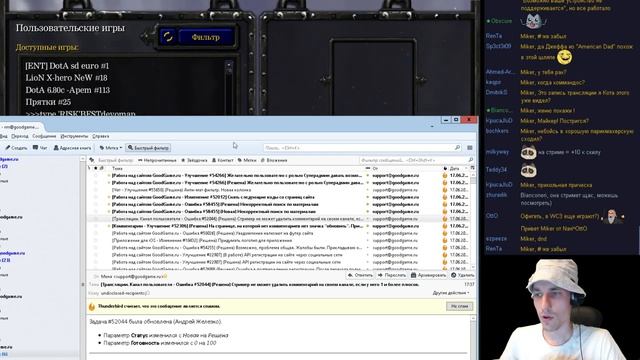640x360 pixels.
Task: Toggle spam flame on "Изменение #52012" row
Action: (445, 197)
